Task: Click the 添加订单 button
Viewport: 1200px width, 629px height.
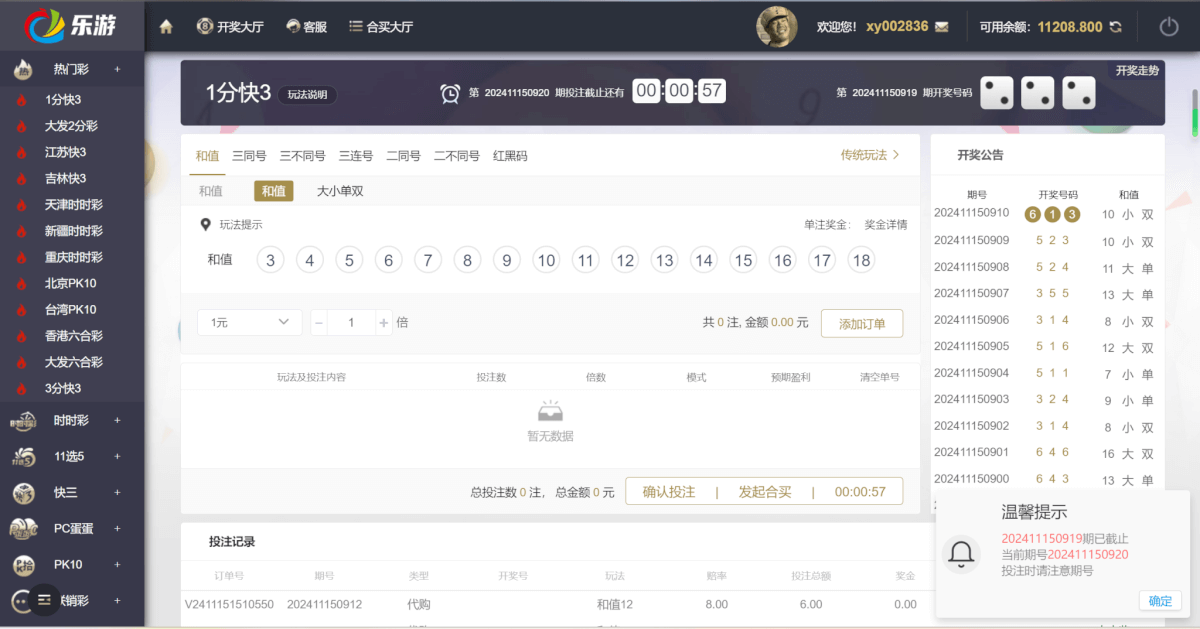Action: (861, 323)
